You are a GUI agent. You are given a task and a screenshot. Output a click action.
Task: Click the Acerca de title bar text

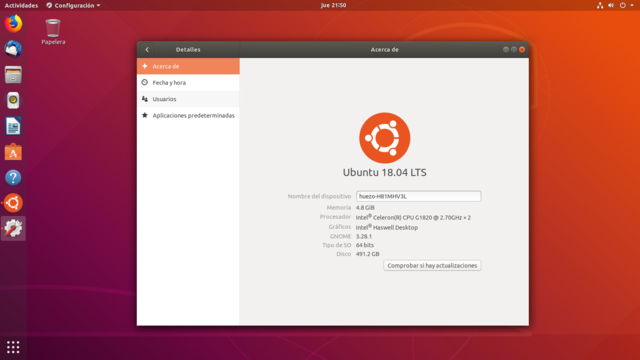click(384, 49)
